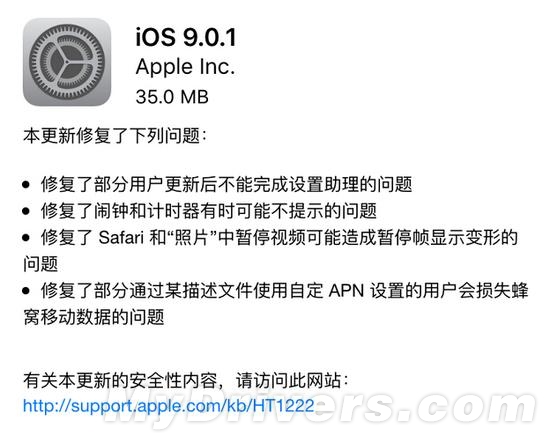Click the bullet about 闹钟和计时器 issue
Screen dimensions: 550x443
pyautogui.click(x=209, y=210)
